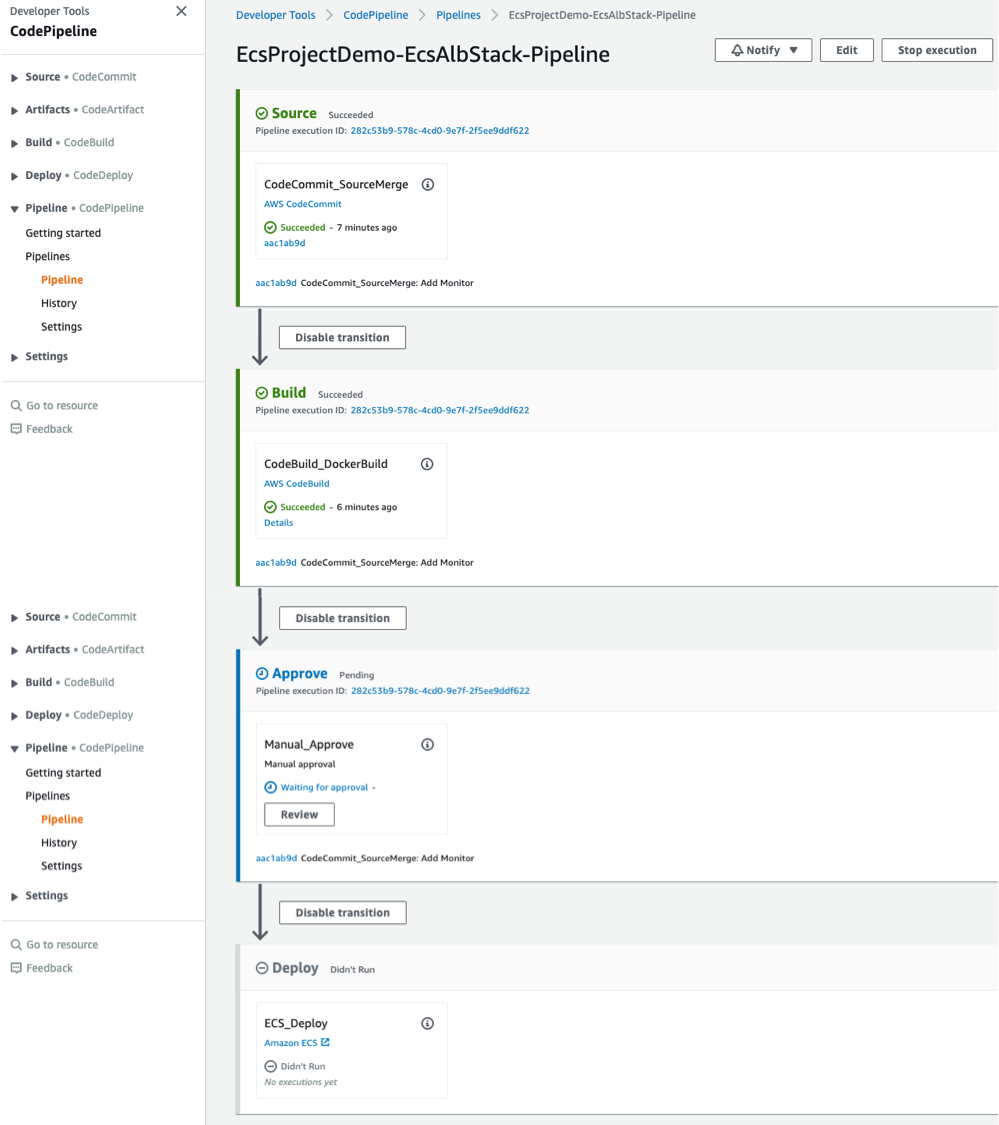
Task: Click the upper Go to resource field
Action: [x=55, y=405]
